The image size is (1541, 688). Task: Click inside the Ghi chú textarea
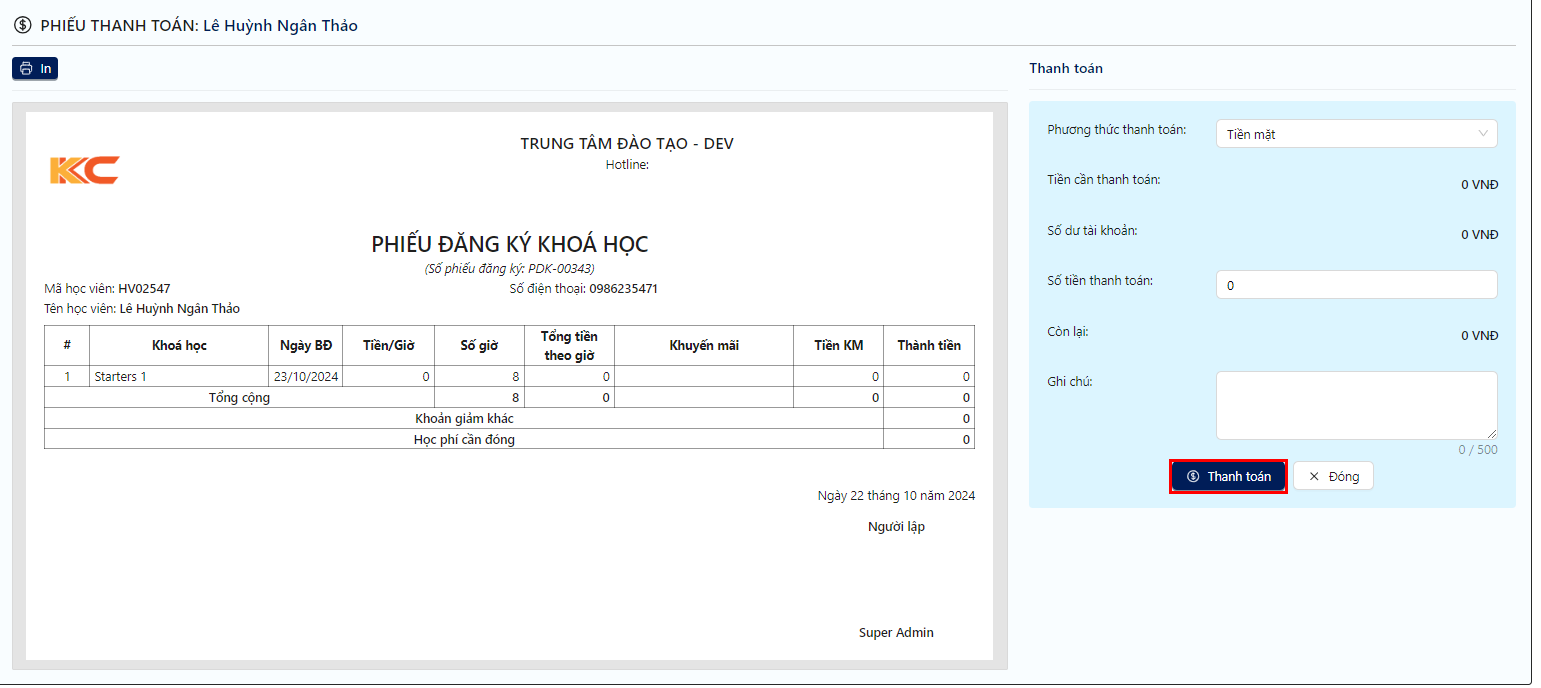[1356, 405]
